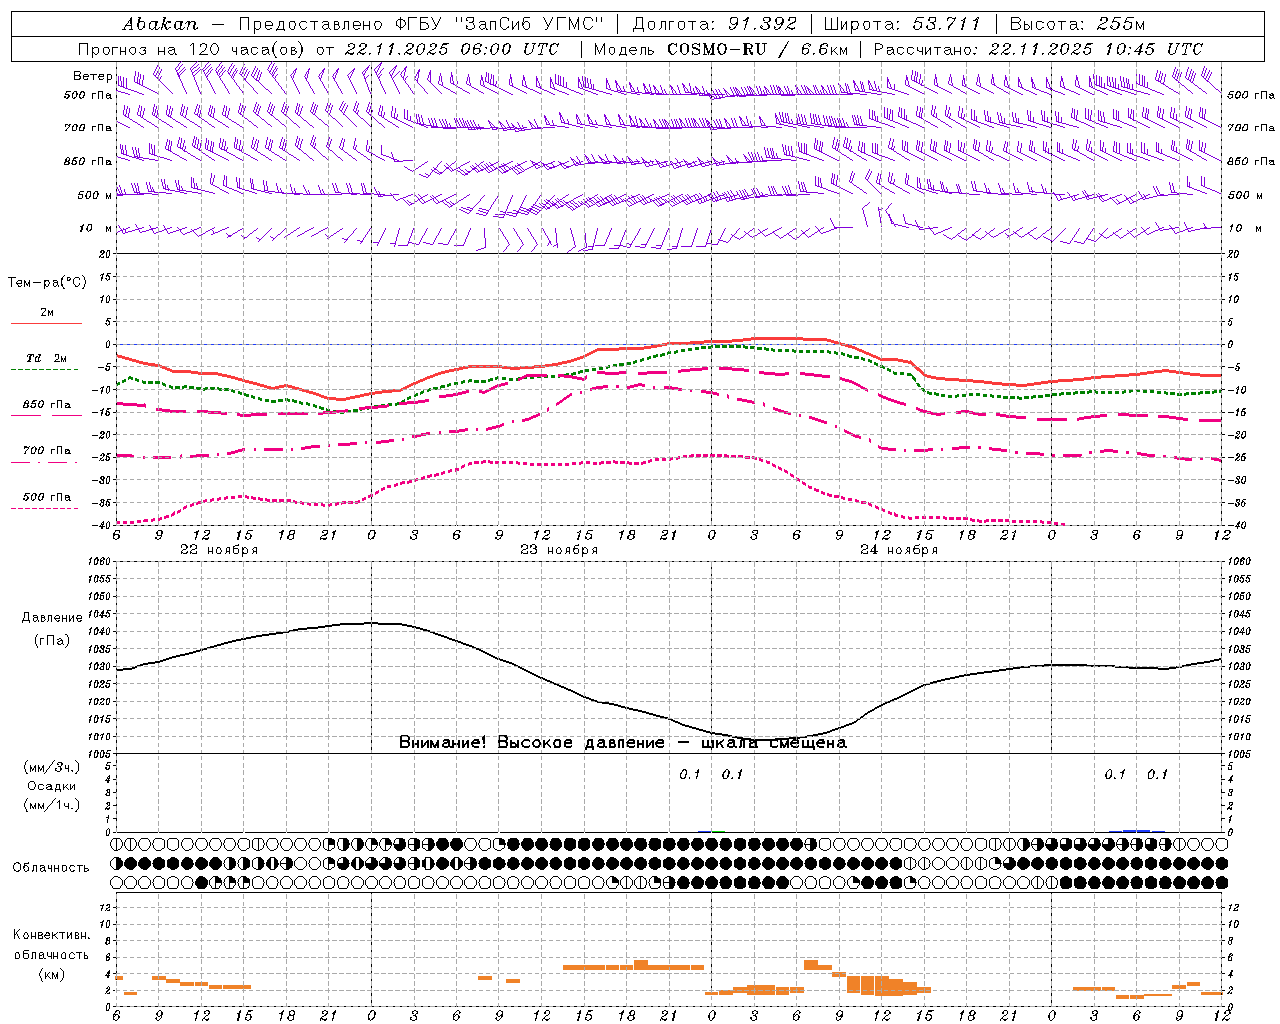Image resolution: width=1280 pixels, height=1024 pixels.
Task: Click the '(мм/1ч.)' precipitation unit label
Action: pos(52,805)
